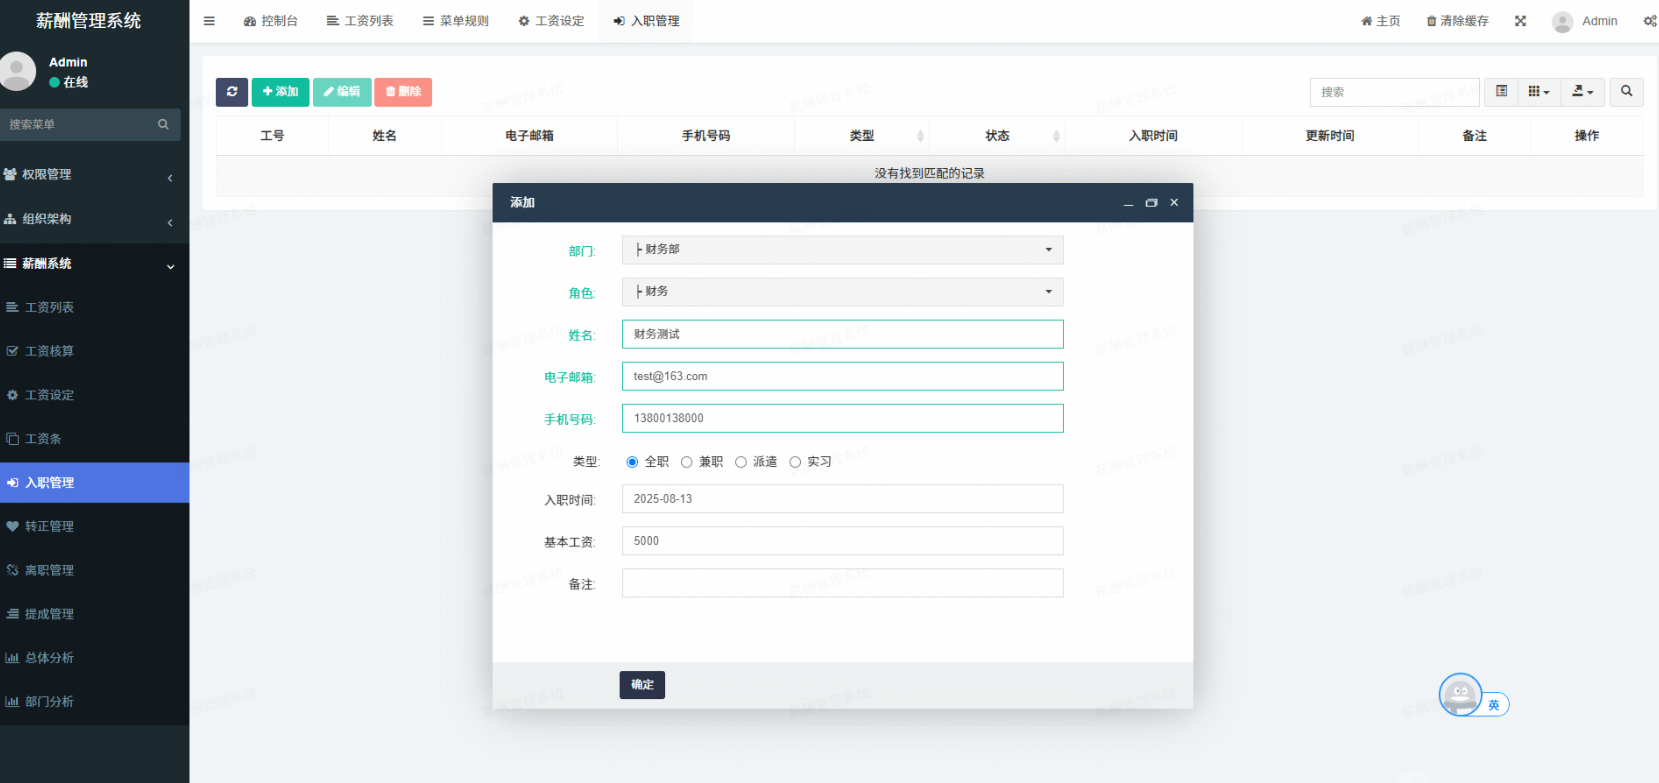
Task: Open the 角色 role dropdown
Action: click(x=842, y=292)
